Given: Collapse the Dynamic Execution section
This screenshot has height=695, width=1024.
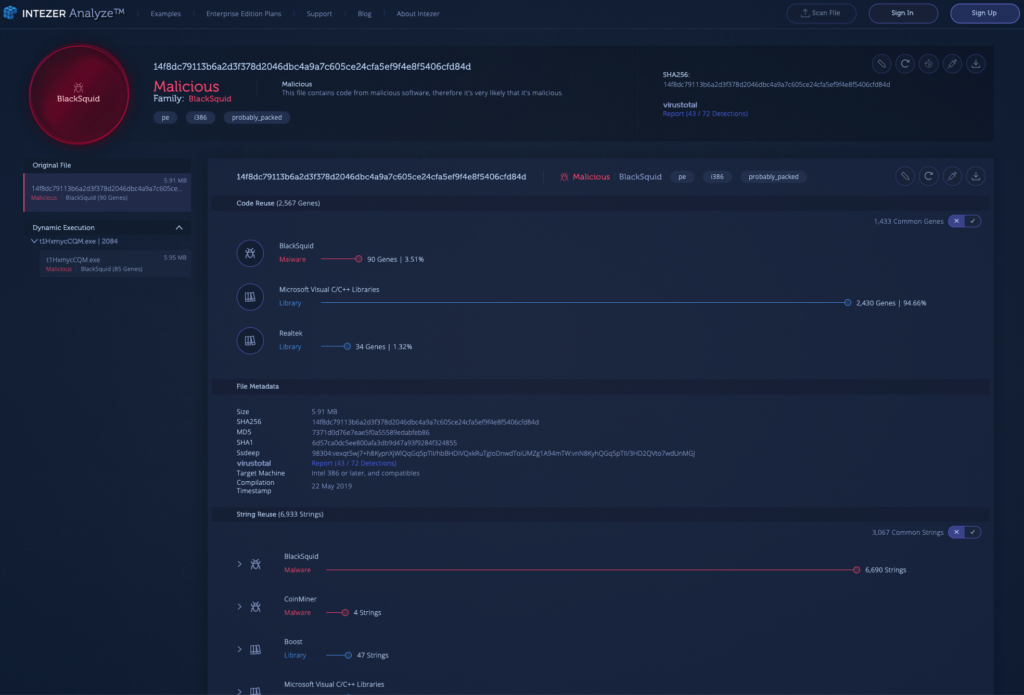Looking at the screenshot, I should pyautogui.click(x=179, y=227).
